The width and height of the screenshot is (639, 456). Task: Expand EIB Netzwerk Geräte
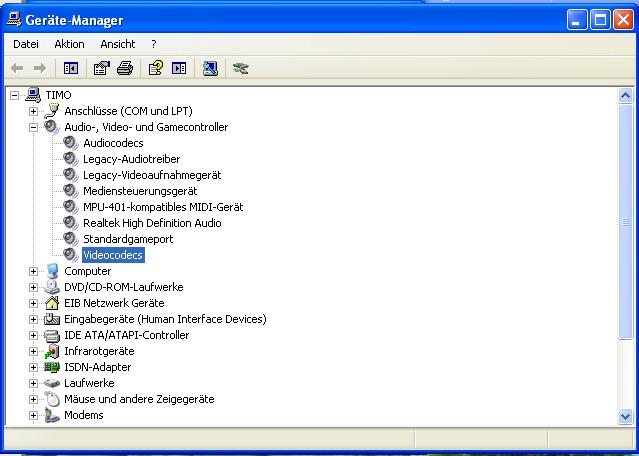(x=33, y=303)
